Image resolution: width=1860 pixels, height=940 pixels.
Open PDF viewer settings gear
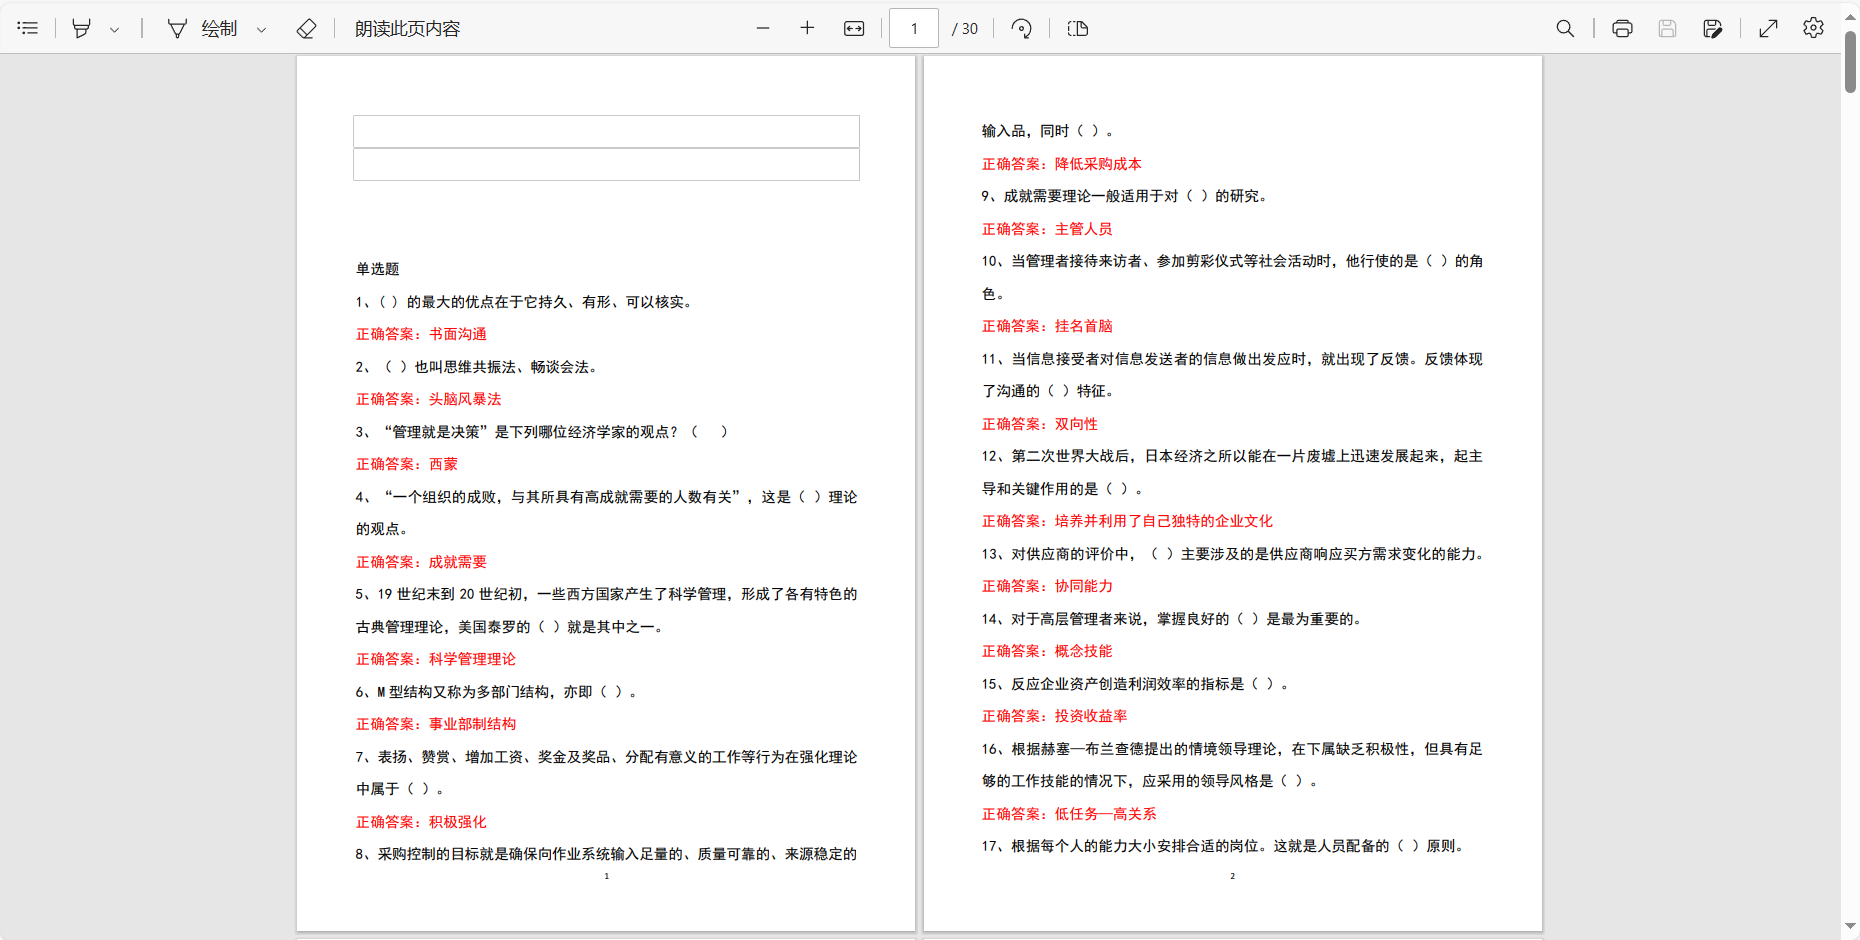click(1813, 28)
